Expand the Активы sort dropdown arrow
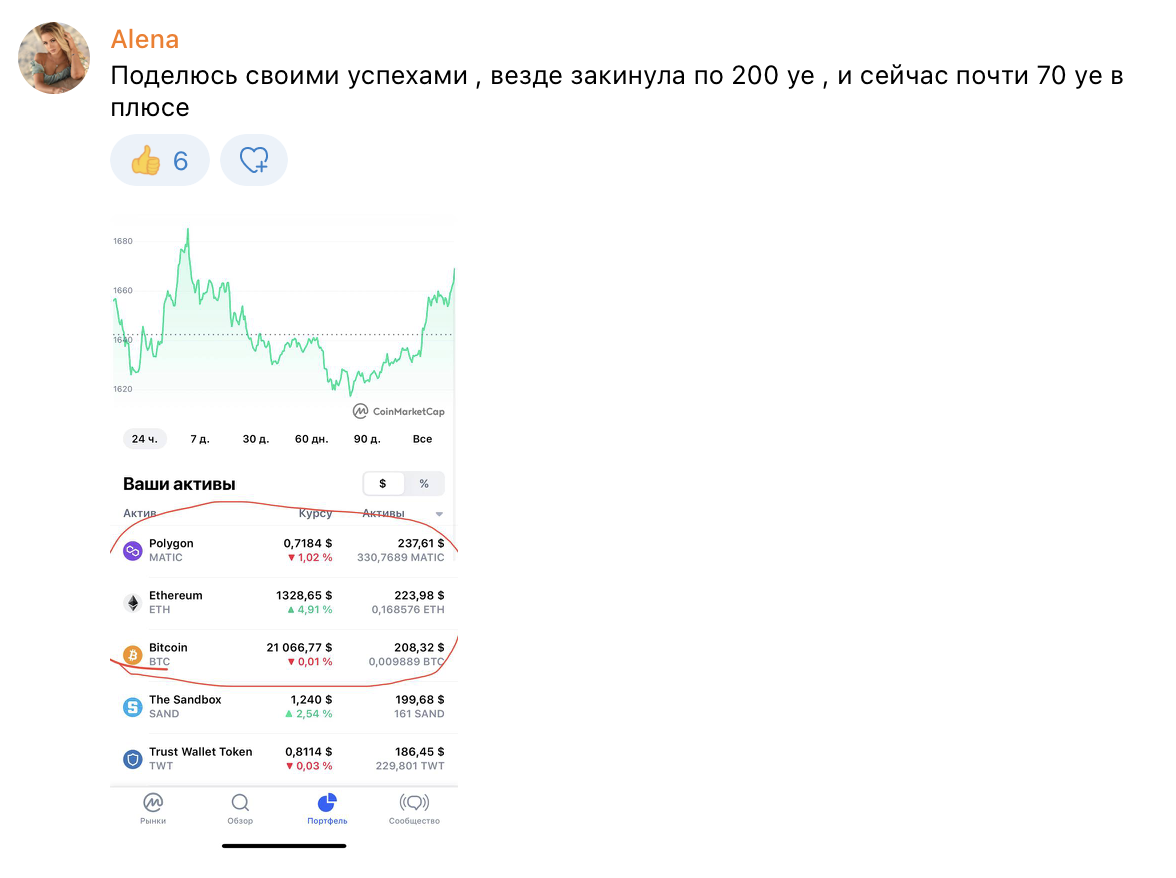Screen dimensions: 1176x878 (x=439, y=515)
